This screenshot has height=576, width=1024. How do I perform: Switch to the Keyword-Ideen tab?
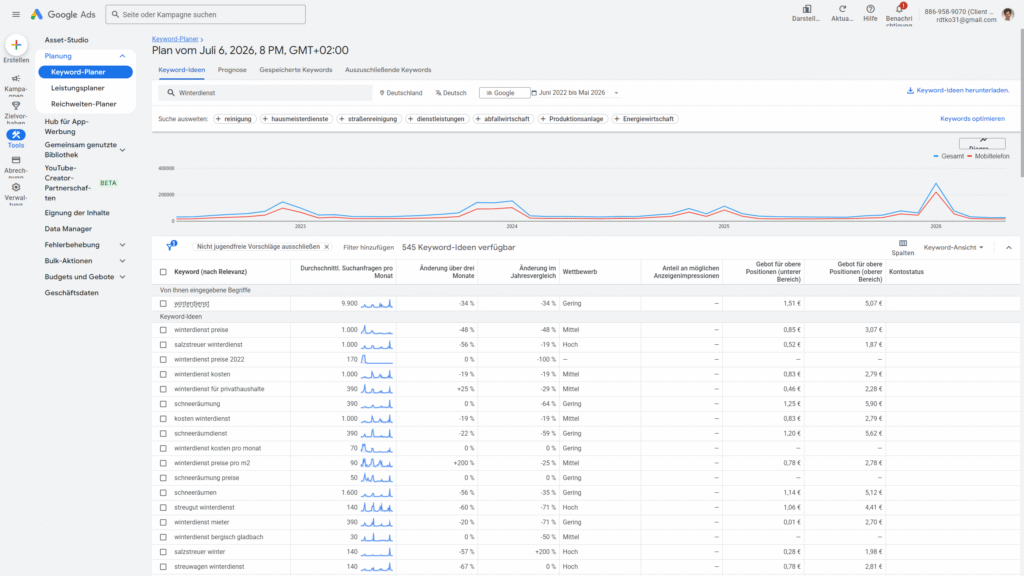coord(182,70)
